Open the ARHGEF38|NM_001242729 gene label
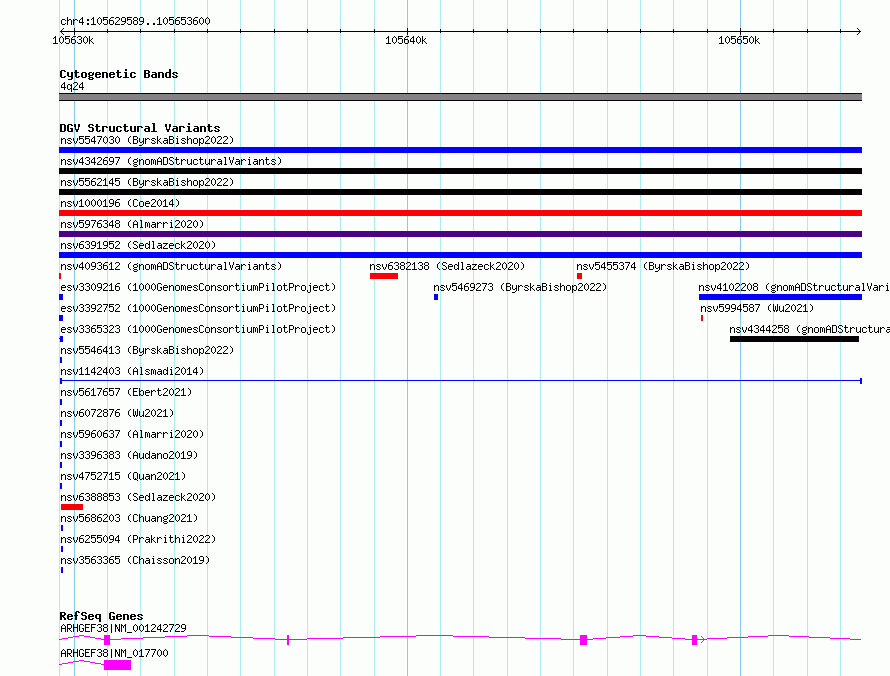The width and height of the screenshot is (890, 676). coord(123,628)
